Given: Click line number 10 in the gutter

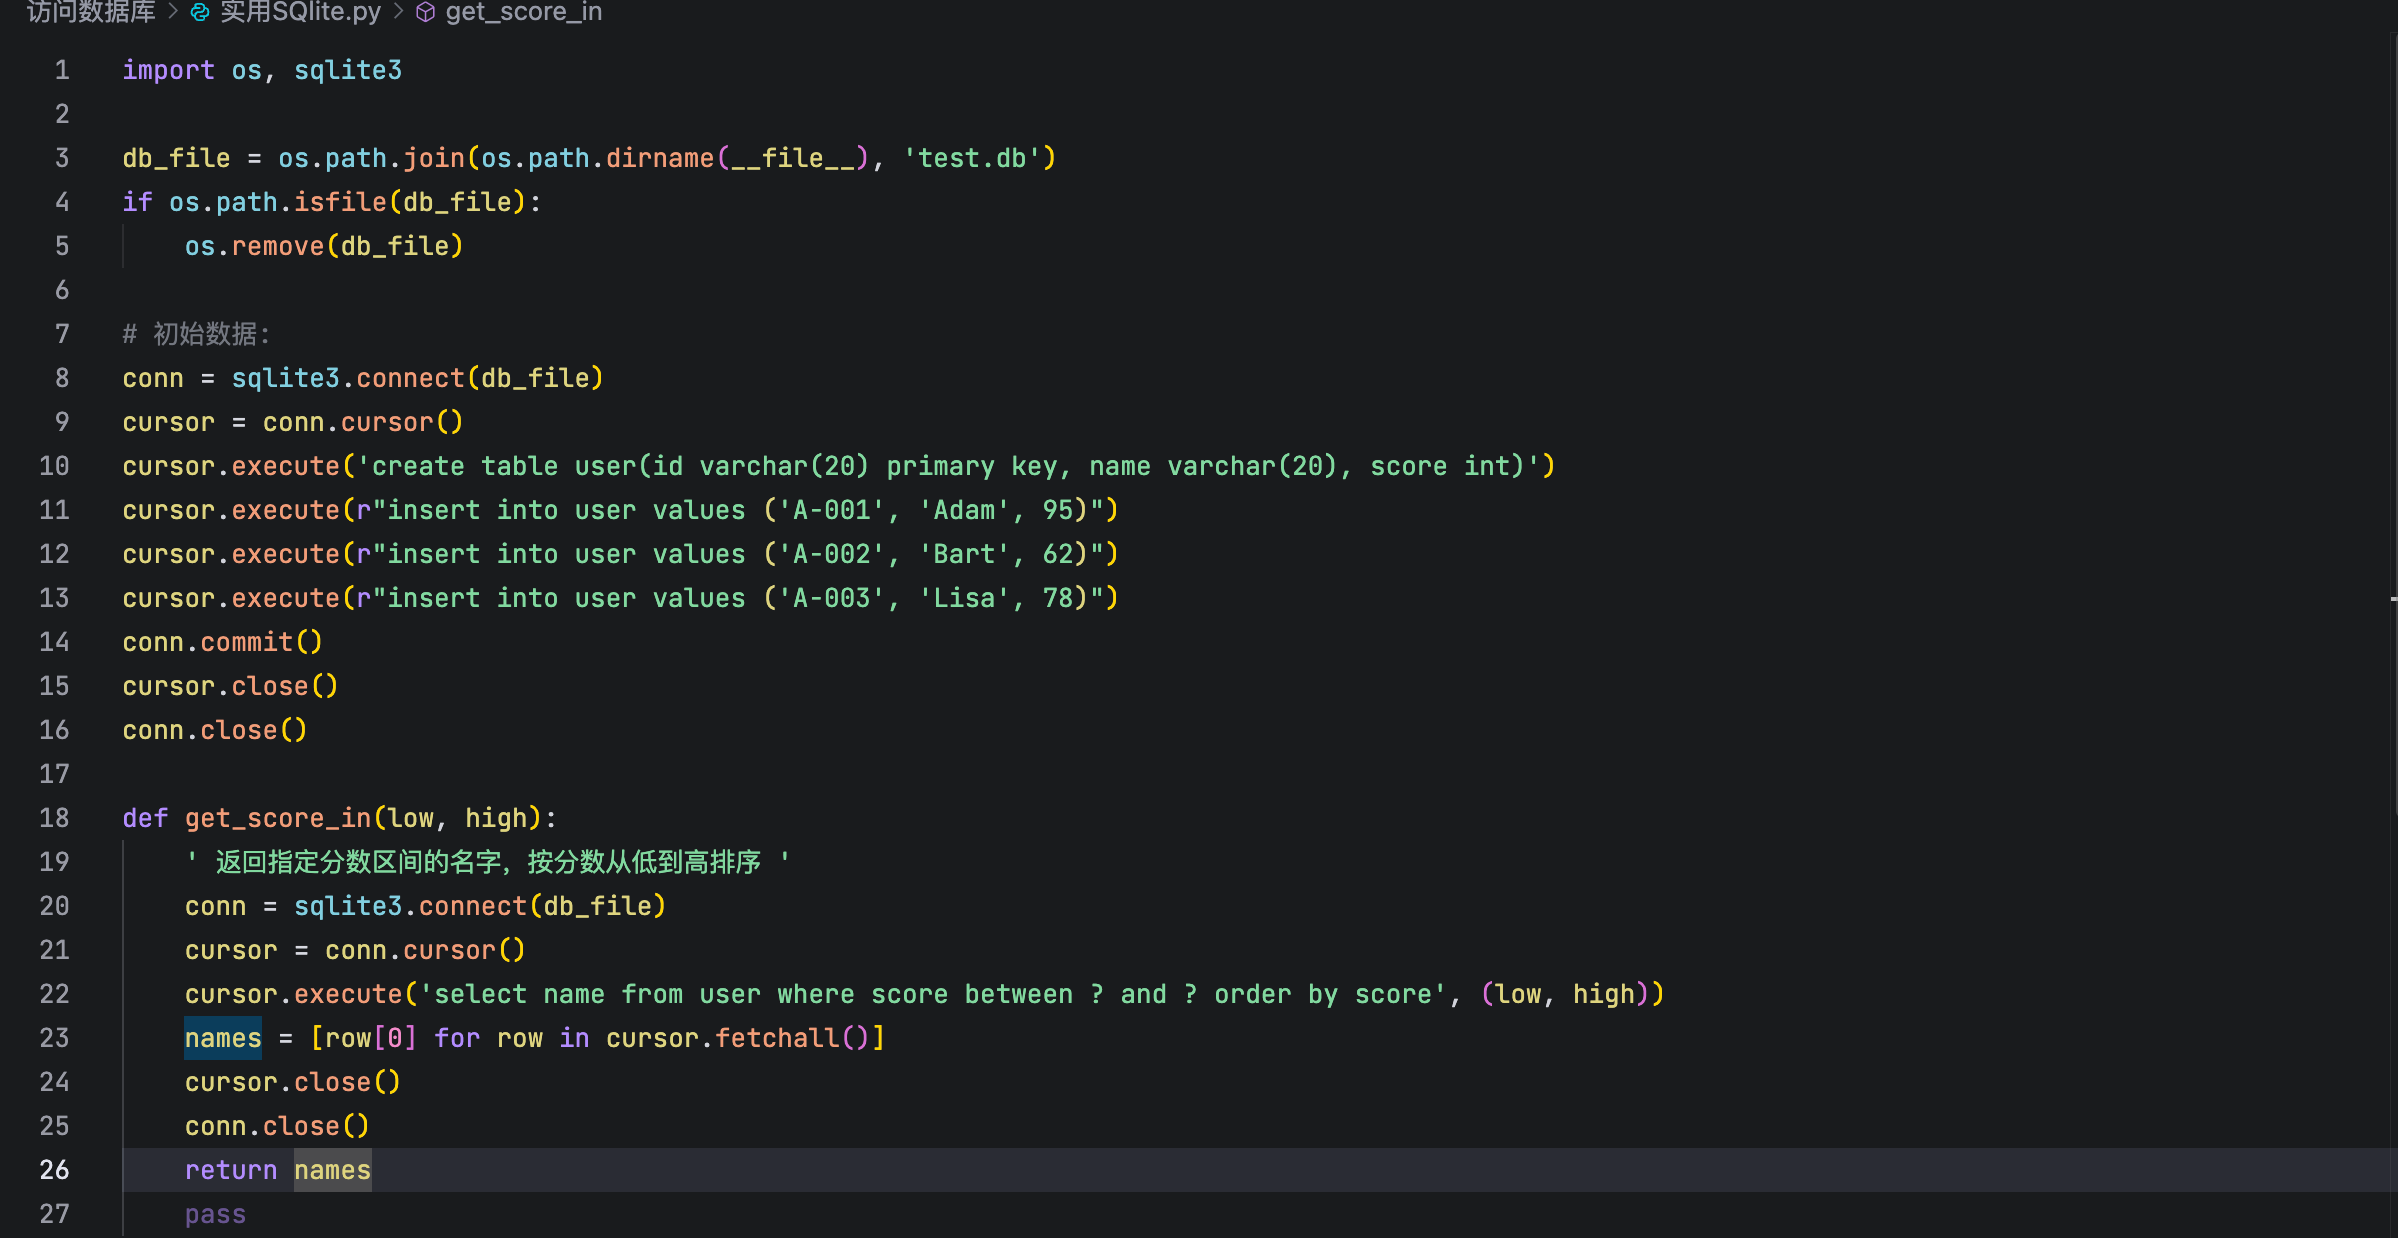Looking at the screenshot, I should pos(54,466).
